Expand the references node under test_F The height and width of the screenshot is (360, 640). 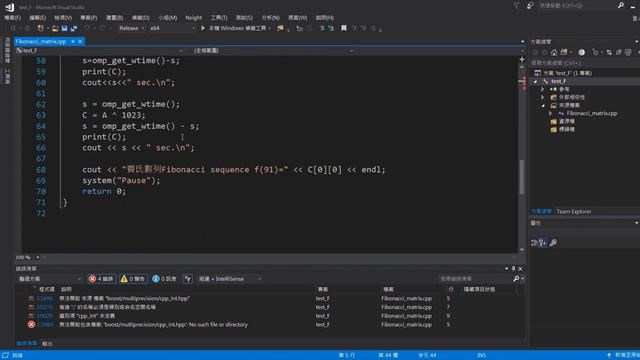pyautogui.click(x=542, y=89)
